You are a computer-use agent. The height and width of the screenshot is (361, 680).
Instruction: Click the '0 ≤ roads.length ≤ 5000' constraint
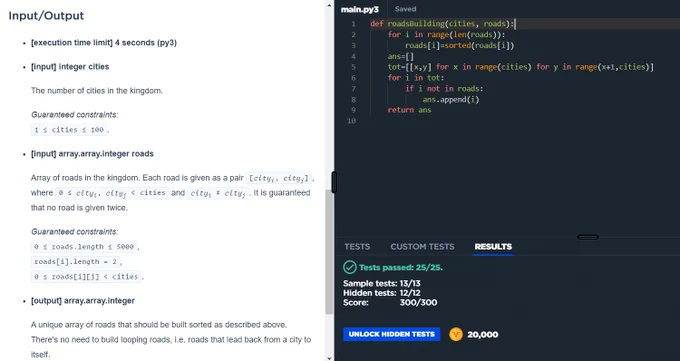pos(84,246)
